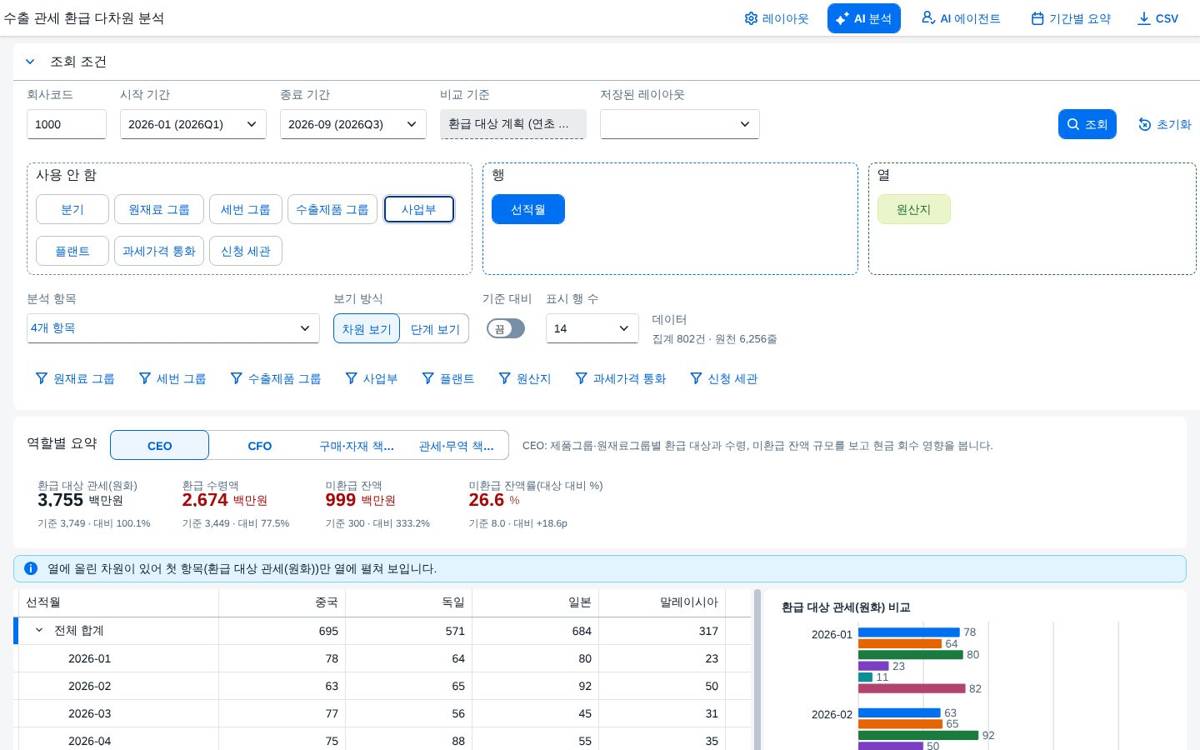The height and width of the screenshot is (750, 1200).
Task: Click the 일본 column header
Action: [536, 602]
